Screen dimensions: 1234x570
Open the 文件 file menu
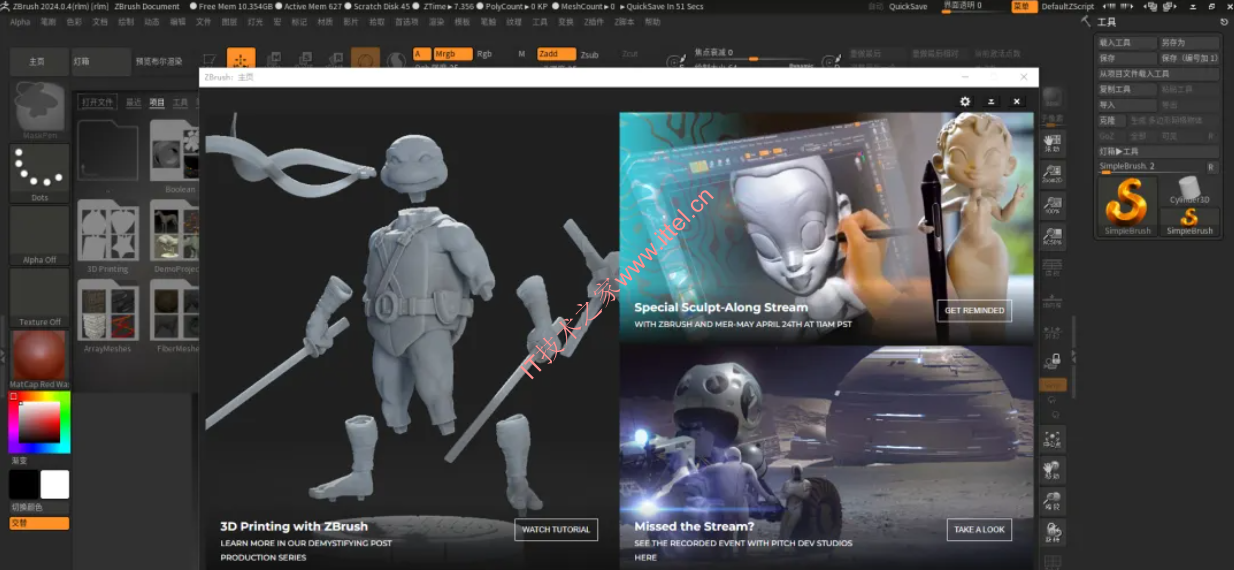pos(203,21)
